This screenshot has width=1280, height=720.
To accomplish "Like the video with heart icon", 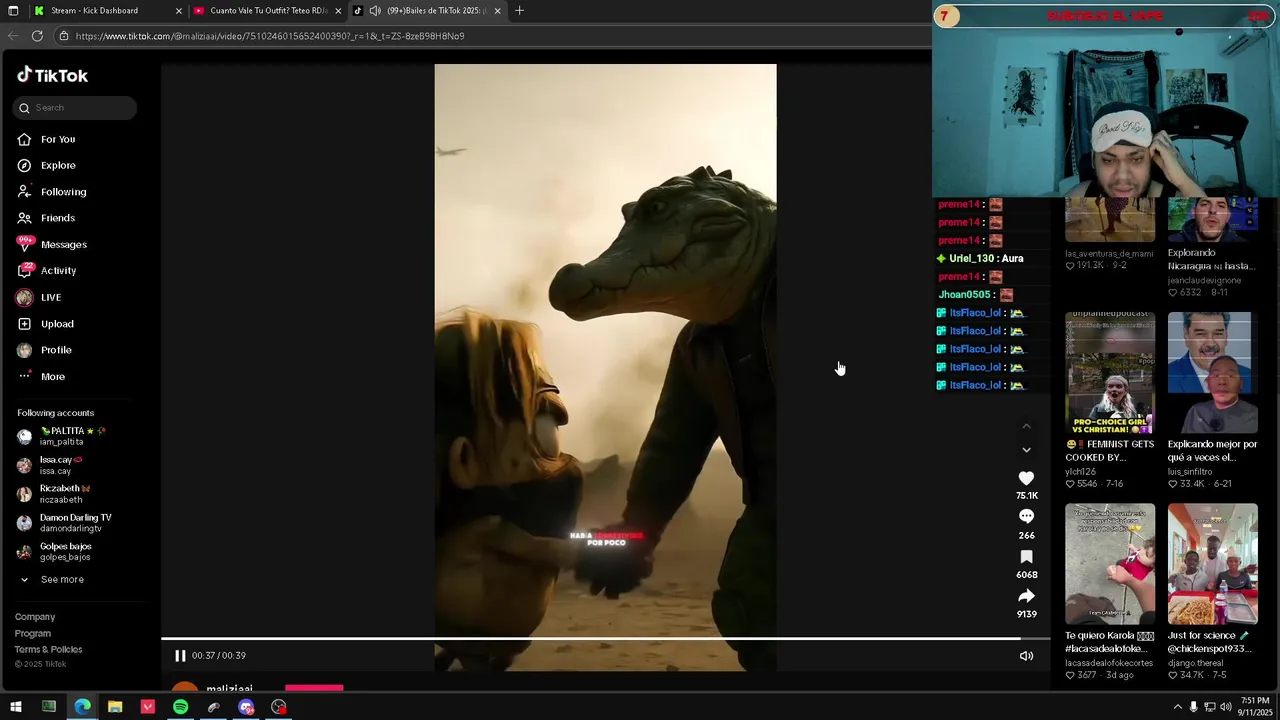I will click(1026, 479).
